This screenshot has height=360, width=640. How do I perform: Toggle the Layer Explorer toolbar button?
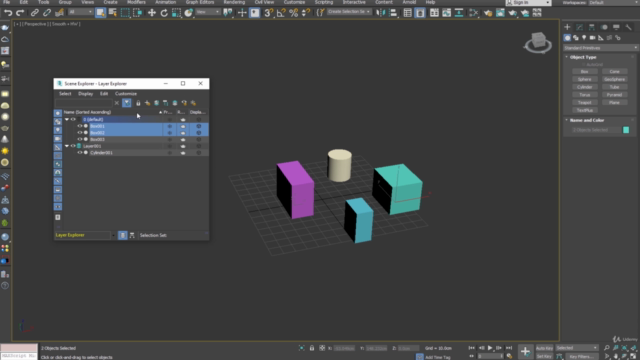click(x=420, y=13)
